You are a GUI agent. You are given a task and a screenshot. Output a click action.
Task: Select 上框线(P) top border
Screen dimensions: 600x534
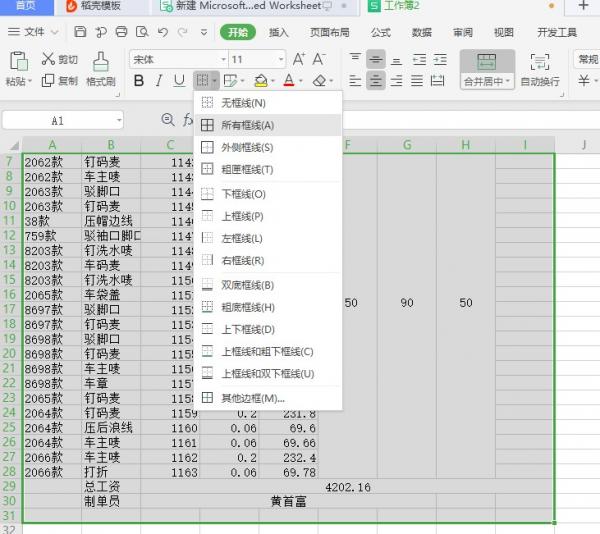pos(267,217)
